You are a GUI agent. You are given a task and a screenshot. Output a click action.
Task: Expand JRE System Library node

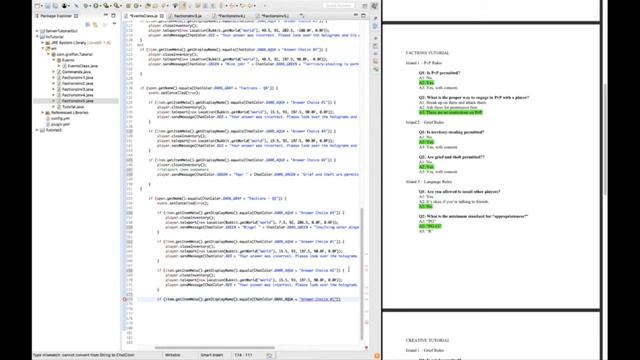[x=42, y=42]
